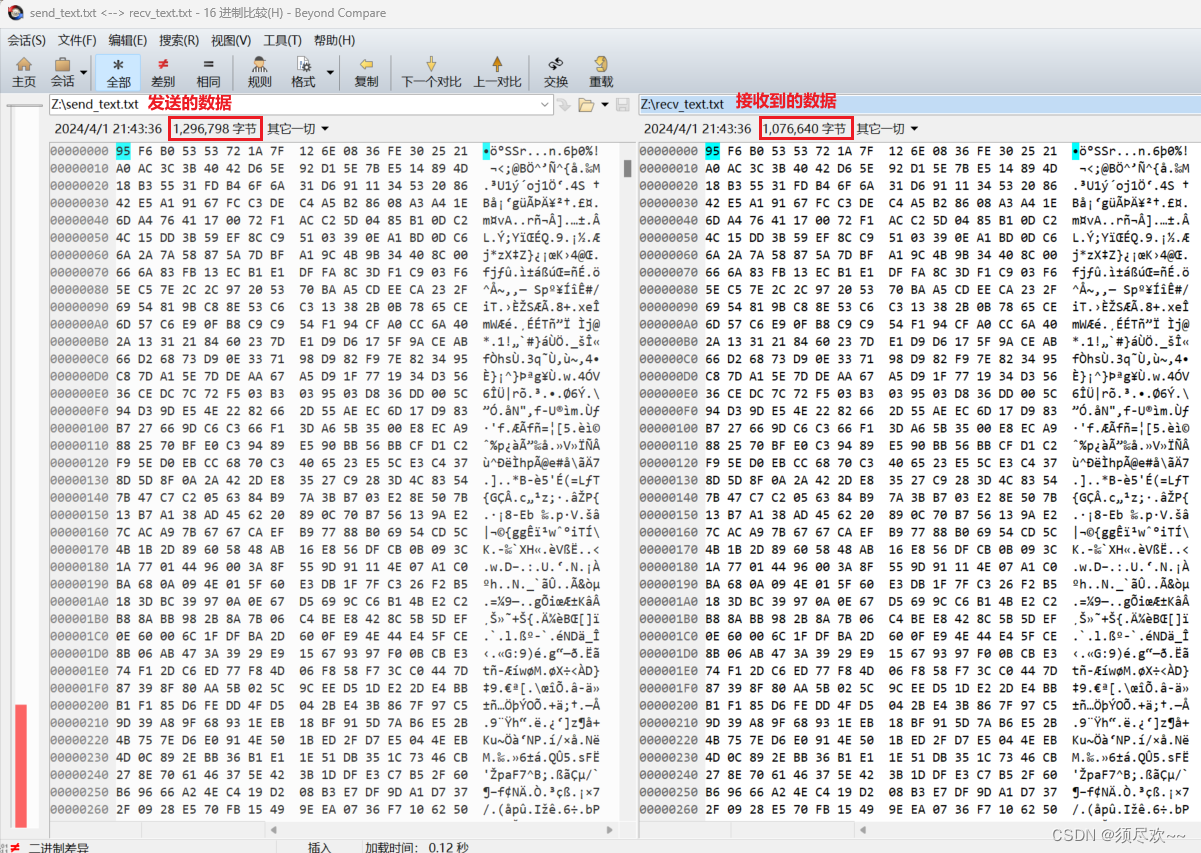The image size is (1201, 853).
Task: Toggle Show Differences (差别) filter
Action: pos(163,71)
